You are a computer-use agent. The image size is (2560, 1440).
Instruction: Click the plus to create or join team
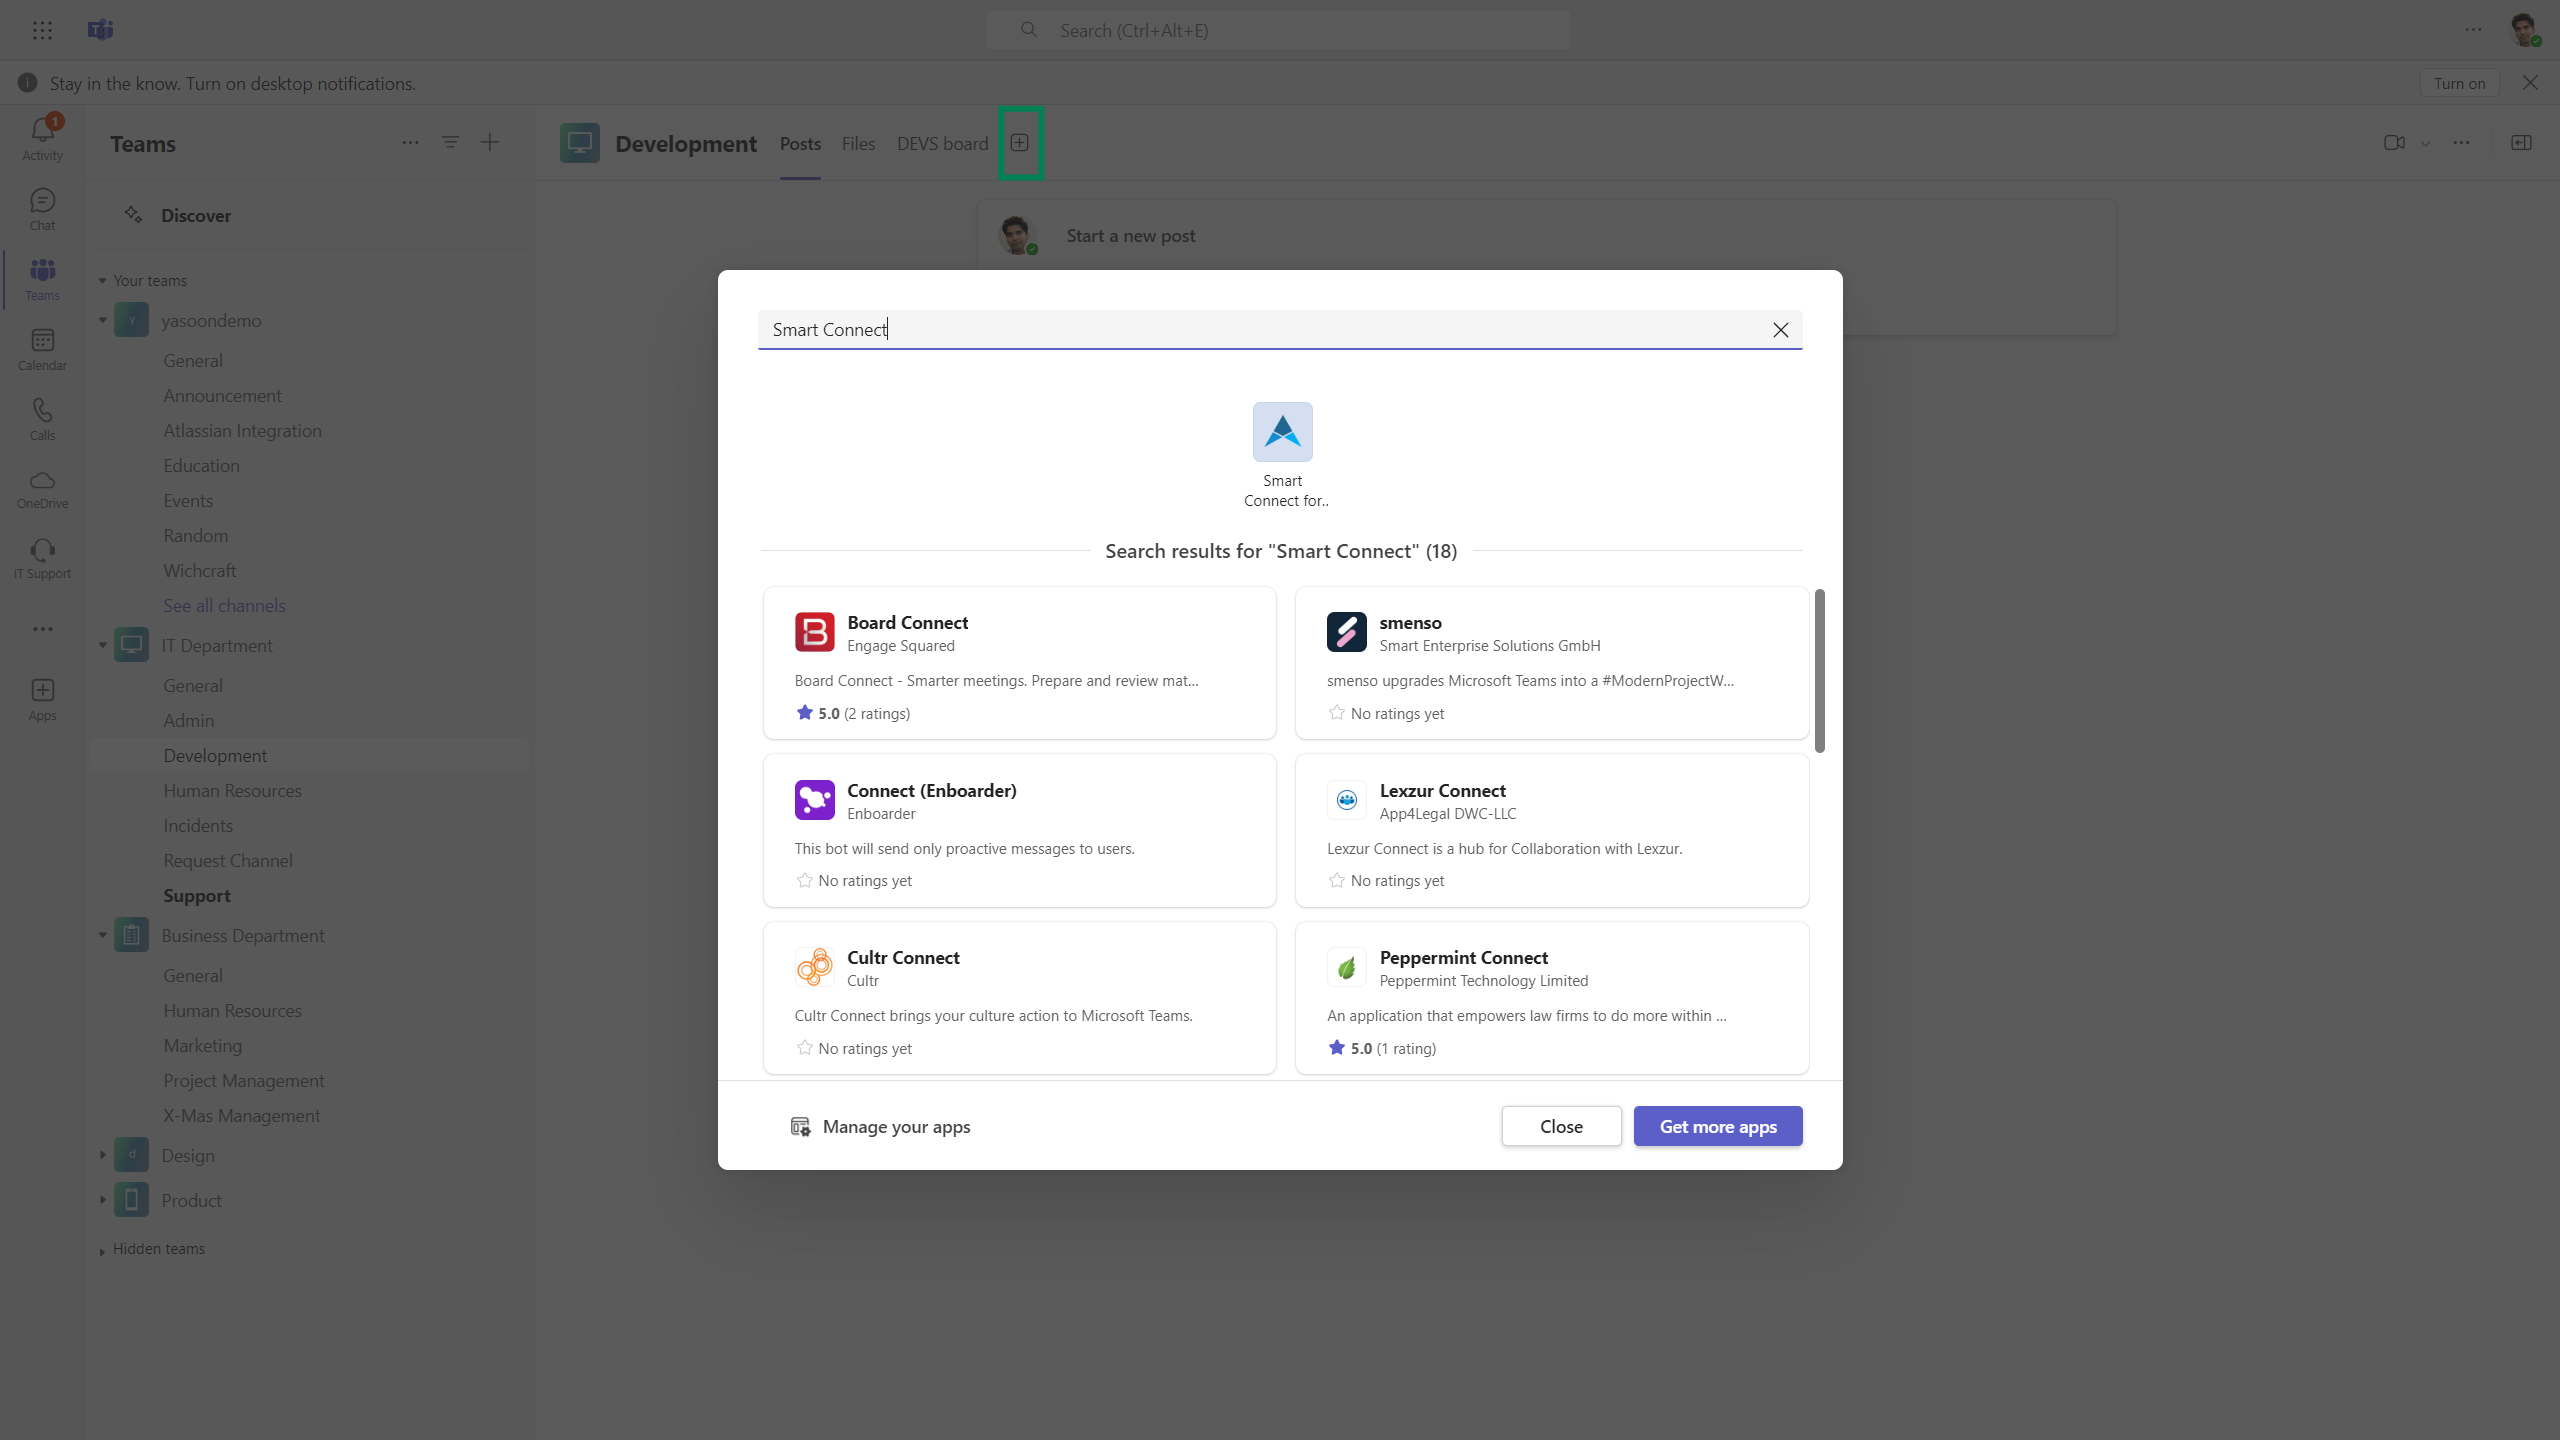click(x=490, y=143)
